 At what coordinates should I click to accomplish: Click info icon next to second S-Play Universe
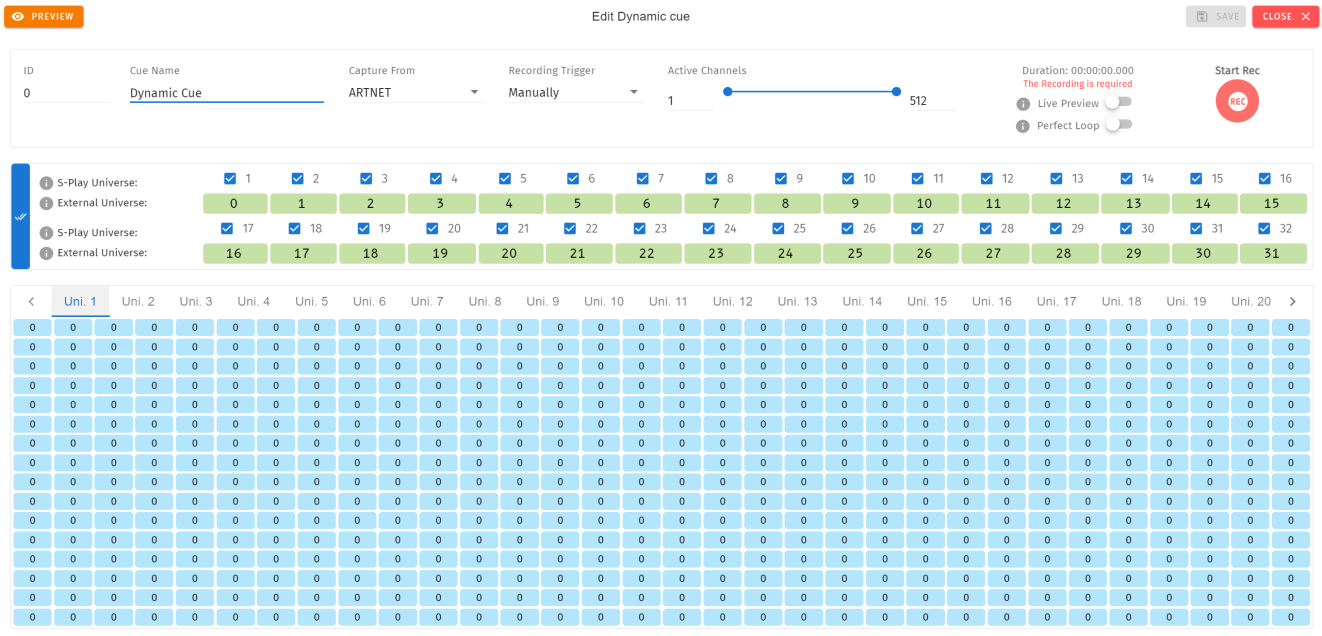pyautogui.click(x=46, y=233)
